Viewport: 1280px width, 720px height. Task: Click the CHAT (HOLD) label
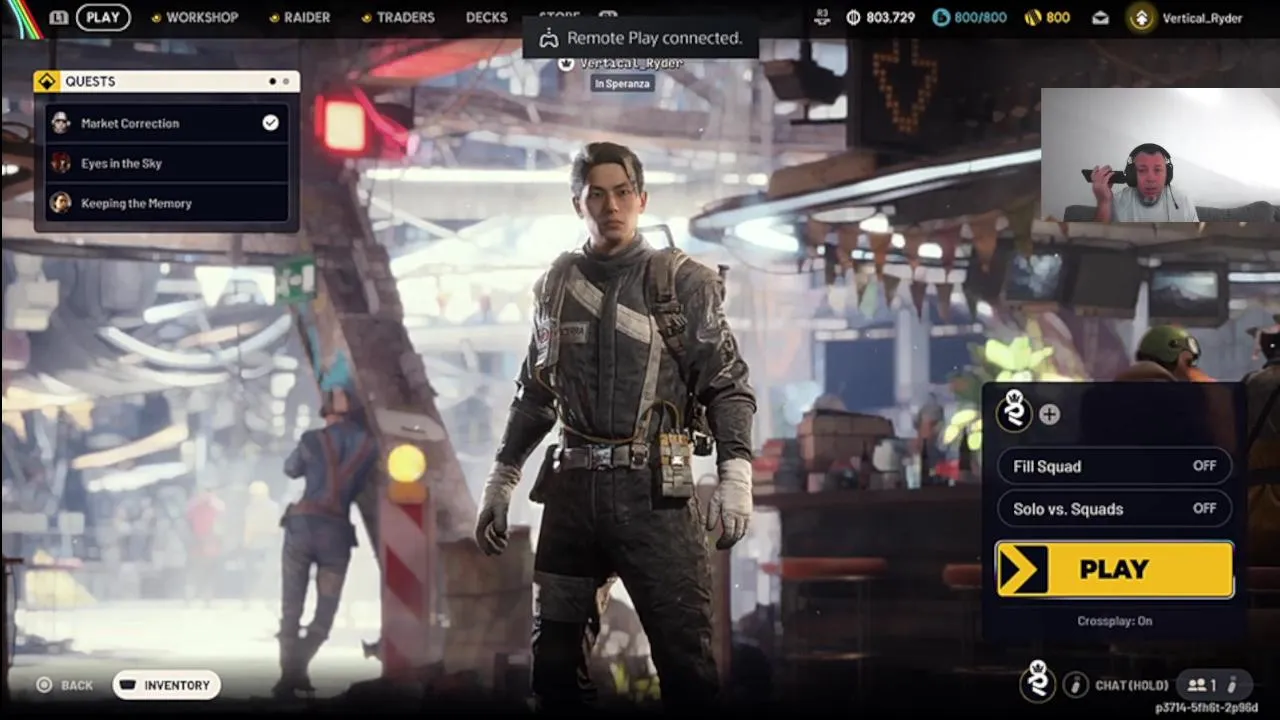tap(1131, 685)
